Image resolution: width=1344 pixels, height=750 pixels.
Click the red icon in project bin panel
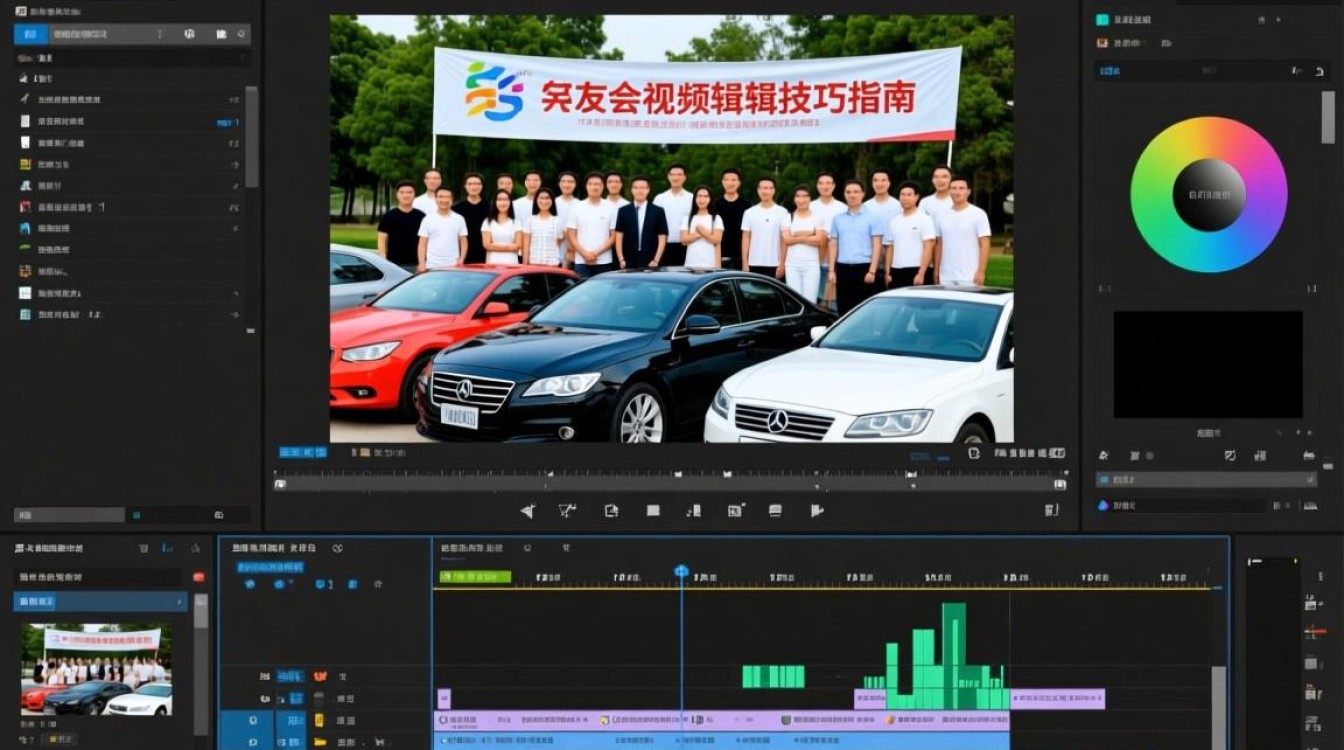(198, 577)
